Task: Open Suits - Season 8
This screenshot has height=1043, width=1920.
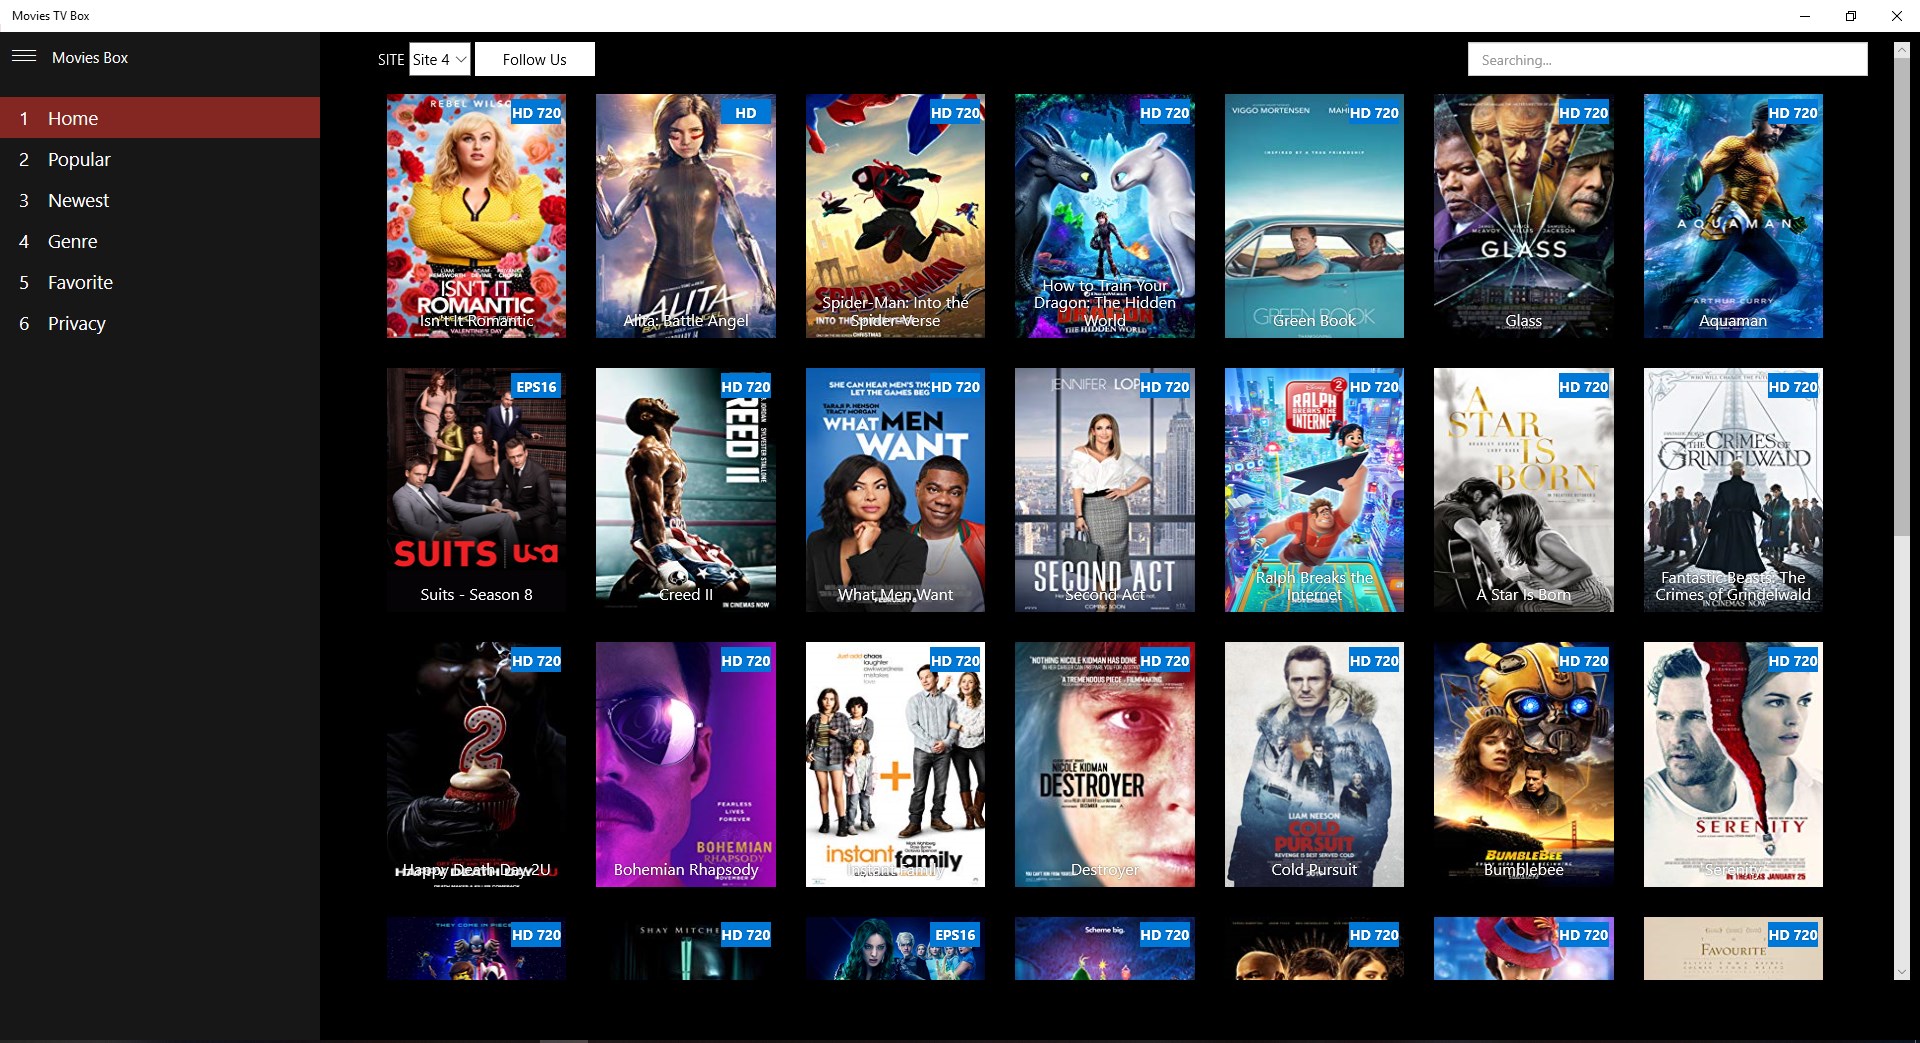Action: pos(476,490)
